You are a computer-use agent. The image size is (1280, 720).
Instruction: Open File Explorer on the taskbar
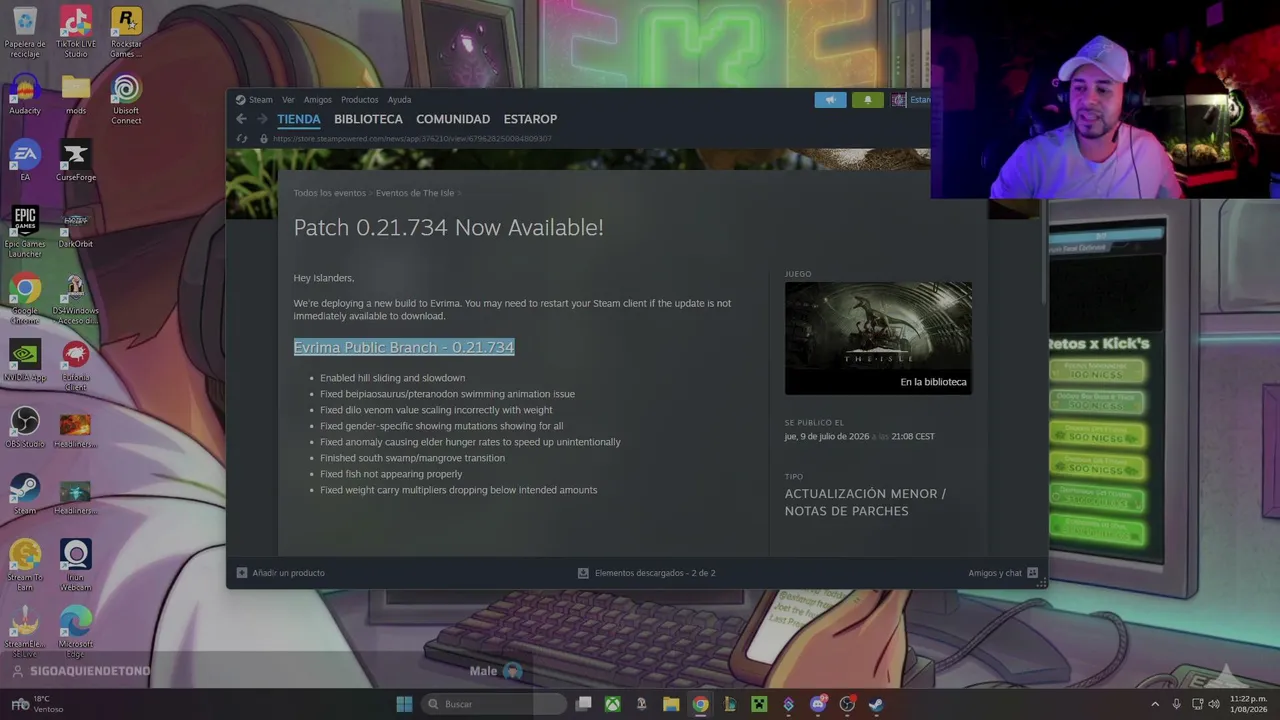[671, 704]
